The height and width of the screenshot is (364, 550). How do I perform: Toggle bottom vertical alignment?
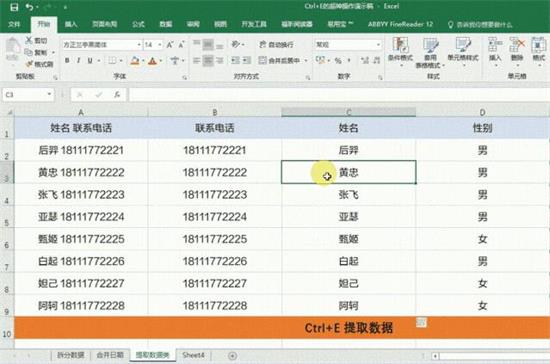220,45
